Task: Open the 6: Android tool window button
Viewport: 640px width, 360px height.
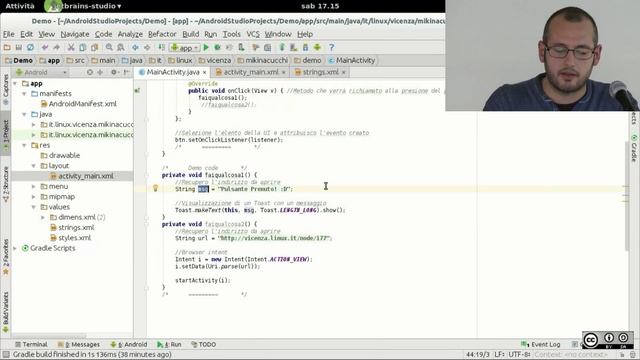Action: (129, 344)
